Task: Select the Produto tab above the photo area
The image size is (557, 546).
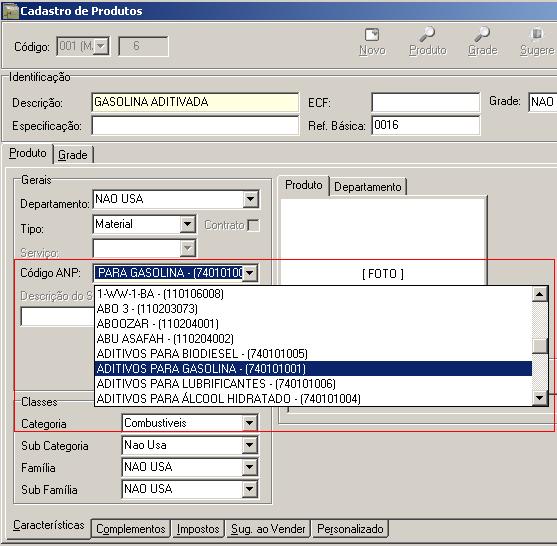Action: 304,185
